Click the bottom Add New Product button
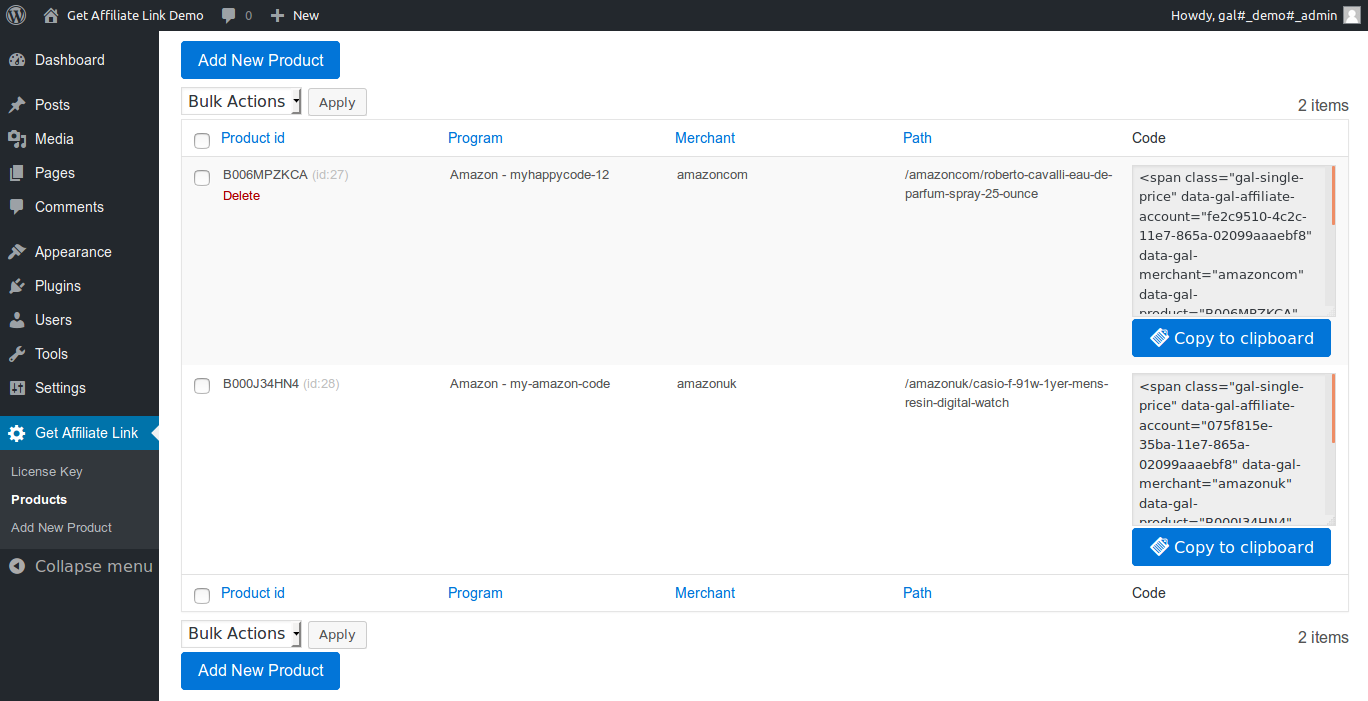 [260, 670]
